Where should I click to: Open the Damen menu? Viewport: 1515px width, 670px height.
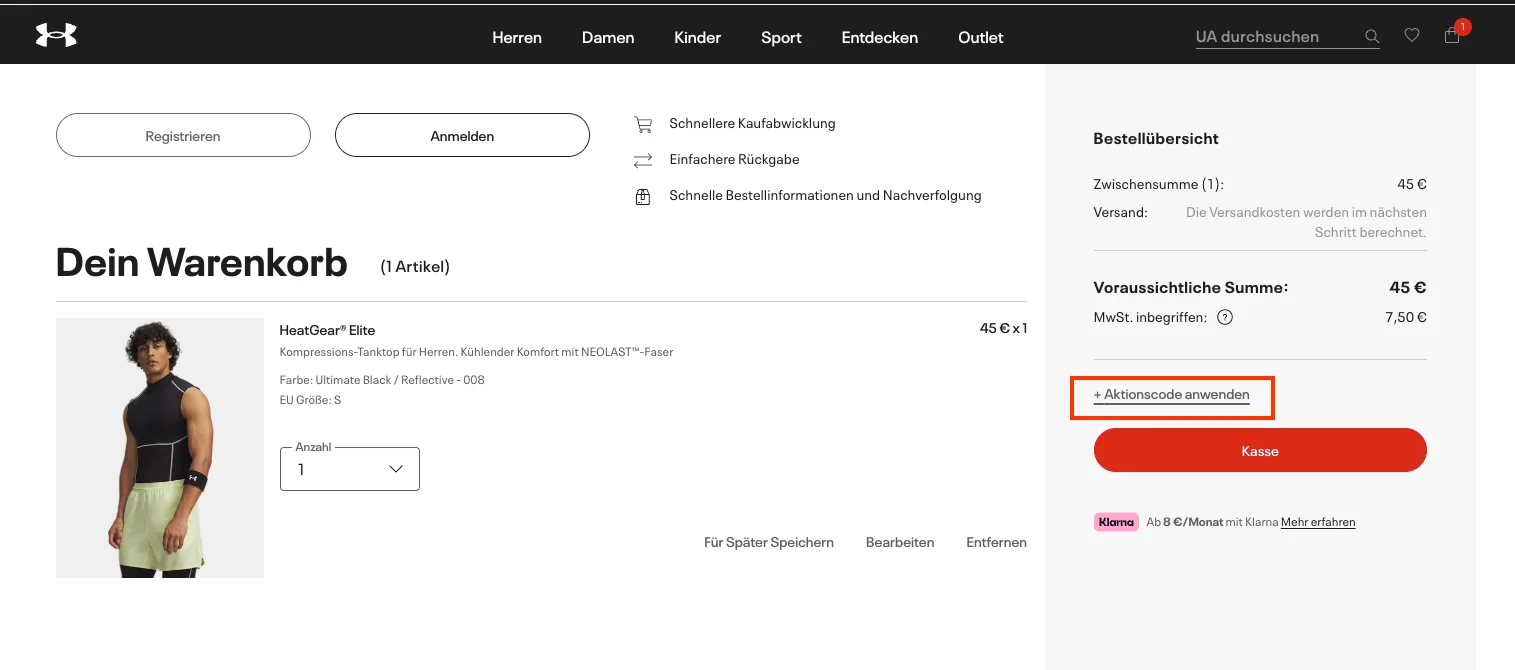click(608, 37)
